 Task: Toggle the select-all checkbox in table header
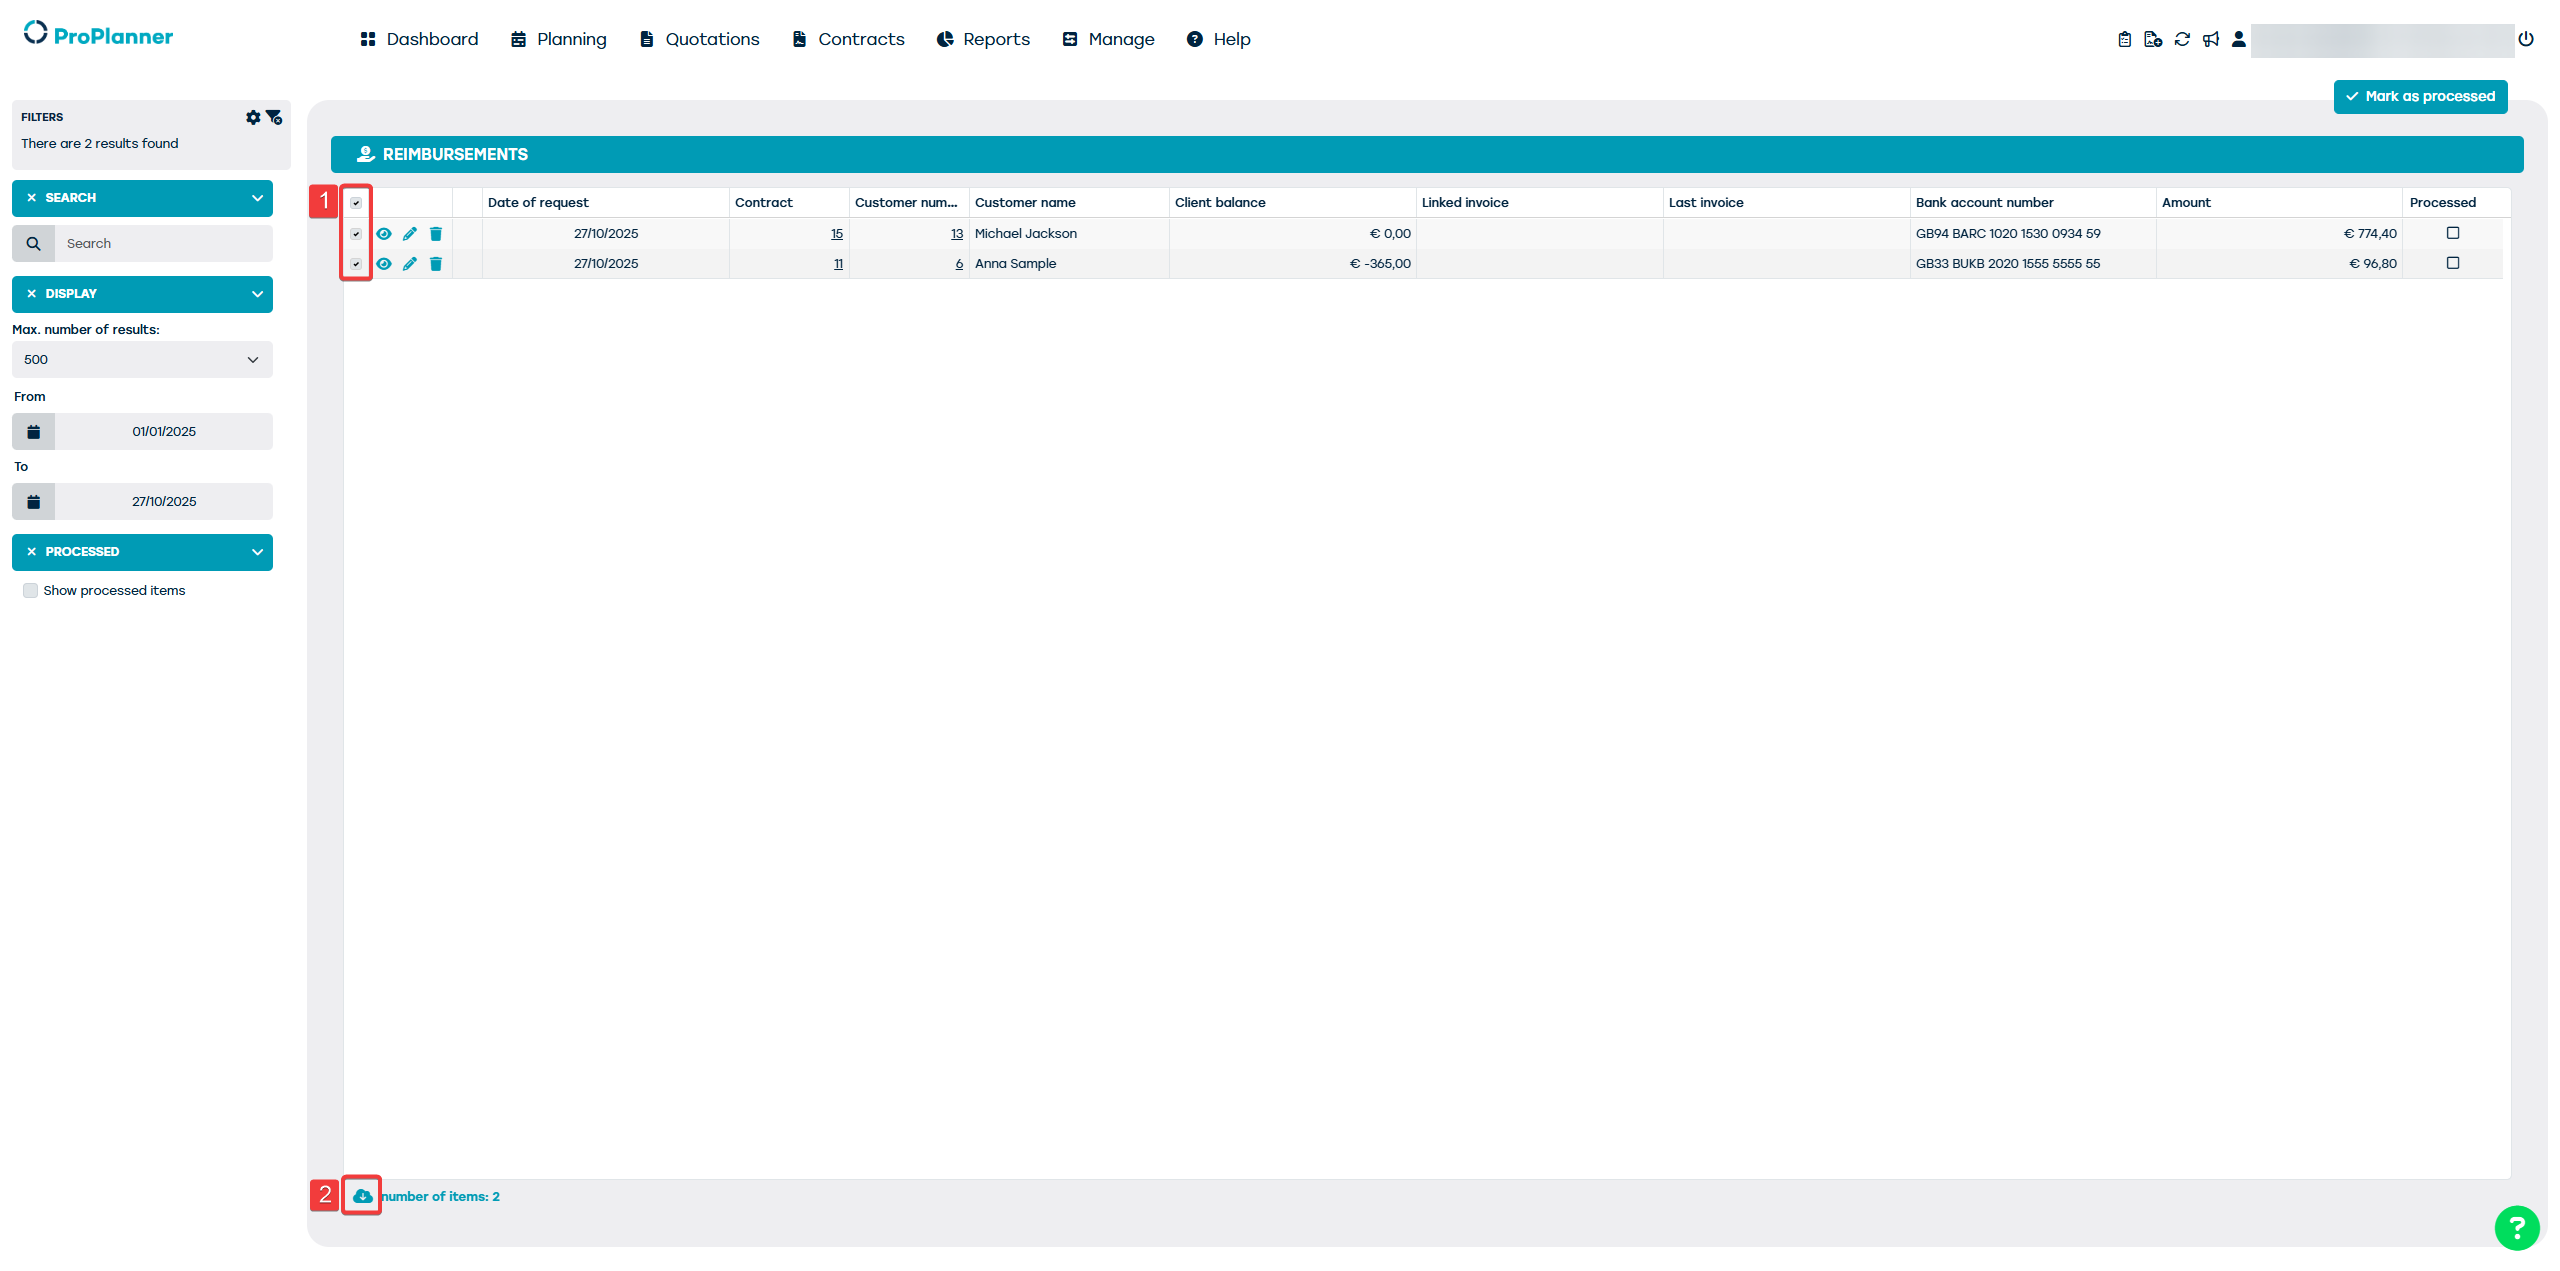coord(356,203)
